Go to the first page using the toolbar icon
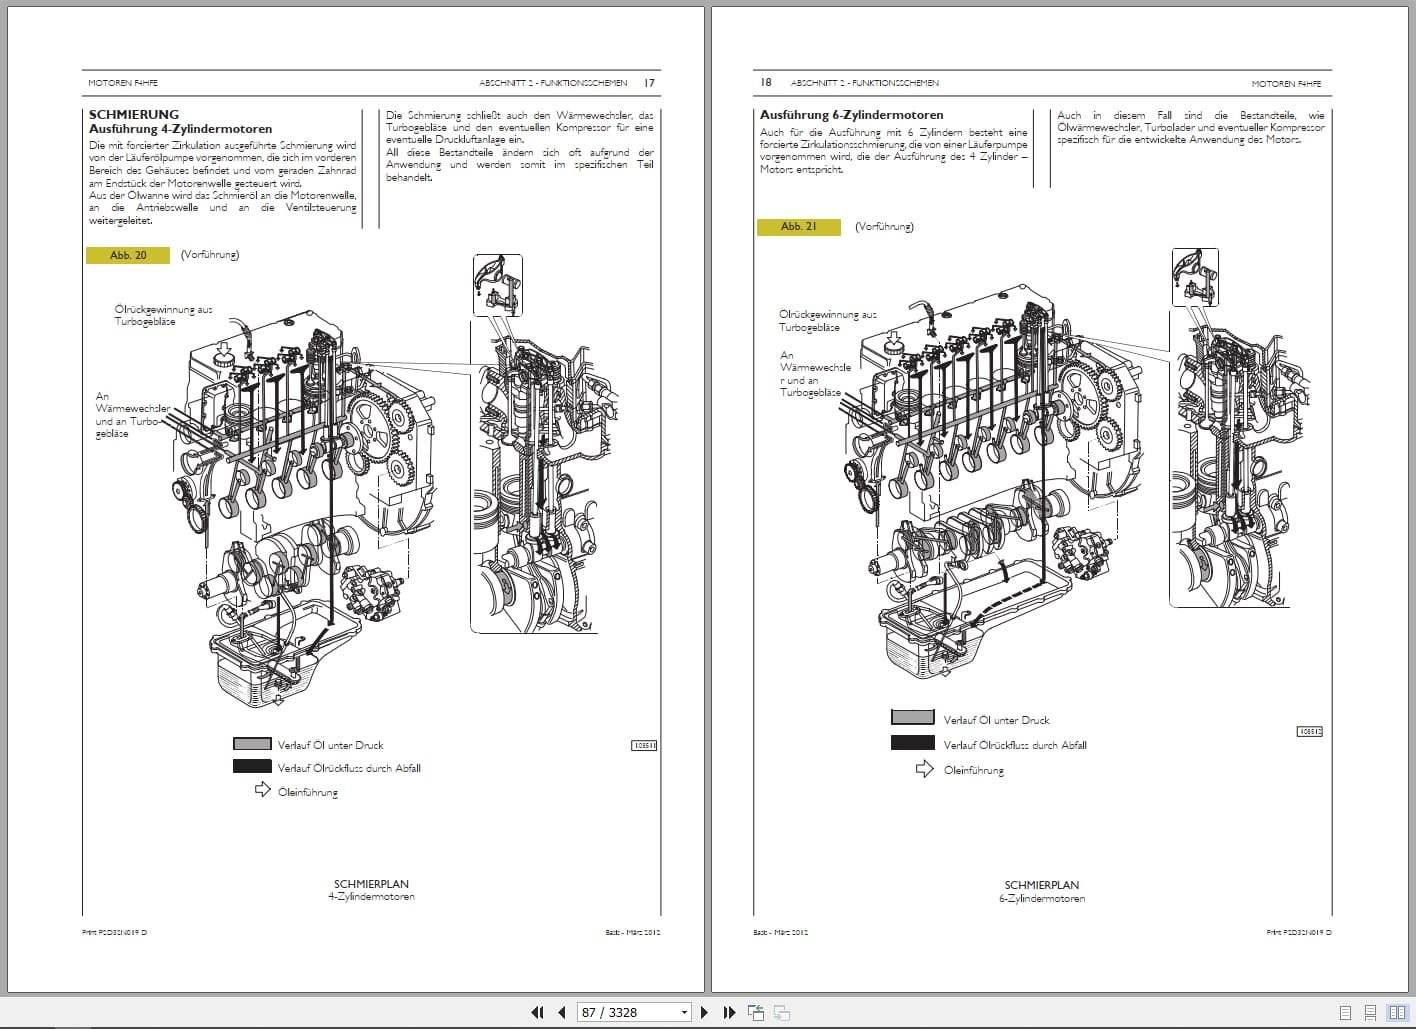The height and width of the screenshot is (1029, 1416). click(537, 1012)
